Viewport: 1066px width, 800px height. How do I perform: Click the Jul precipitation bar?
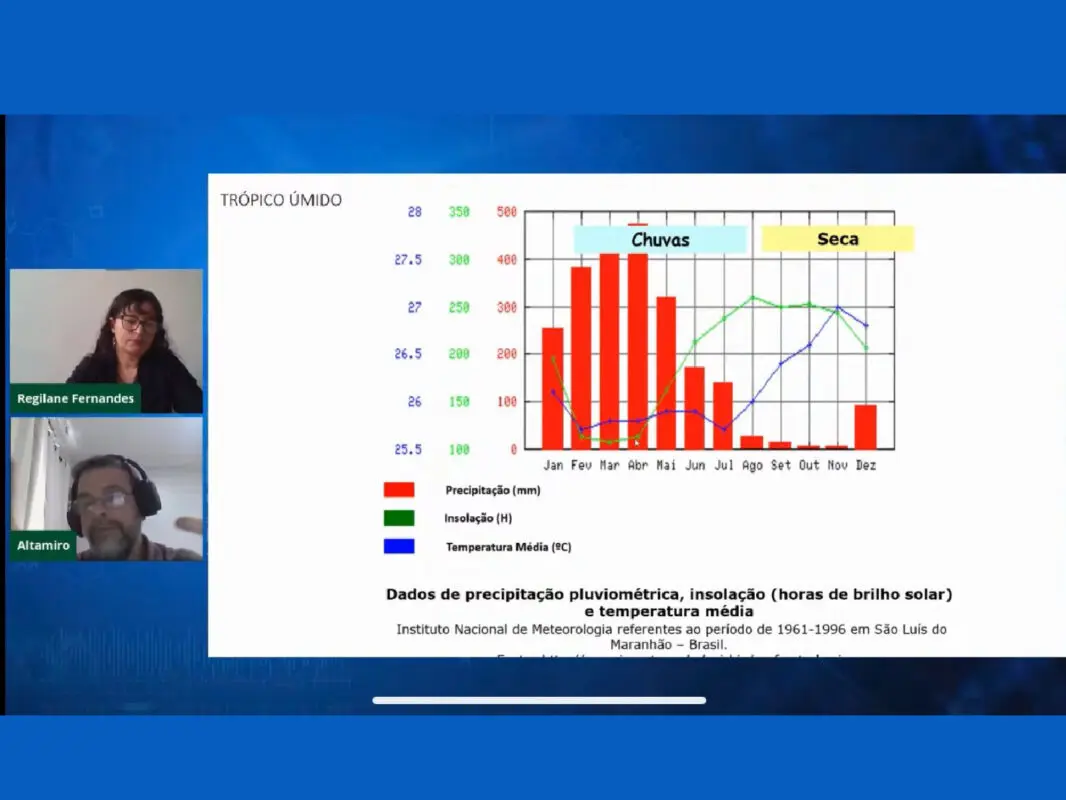tap(723, 415)
